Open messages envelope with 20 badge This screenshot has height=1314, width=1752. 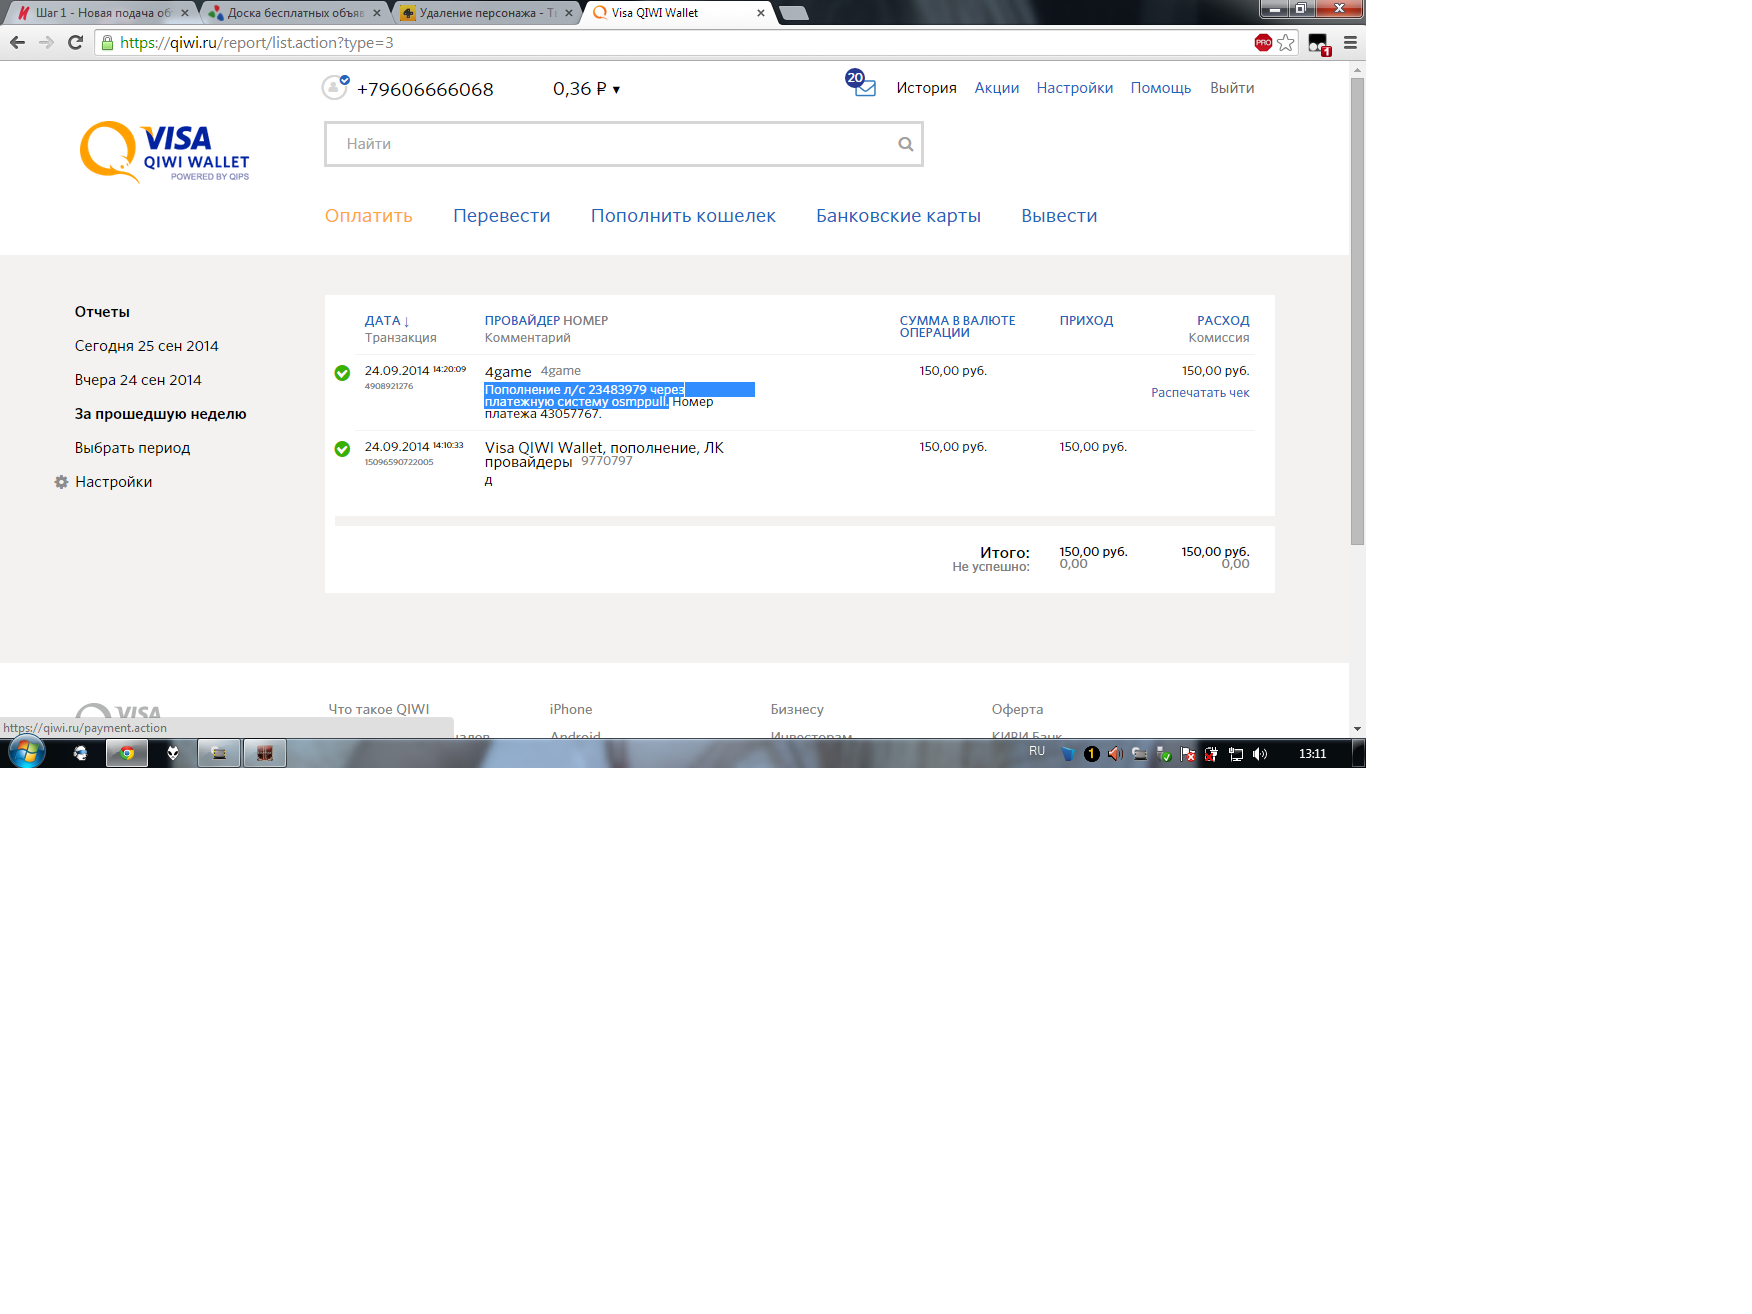pos(861,84)
